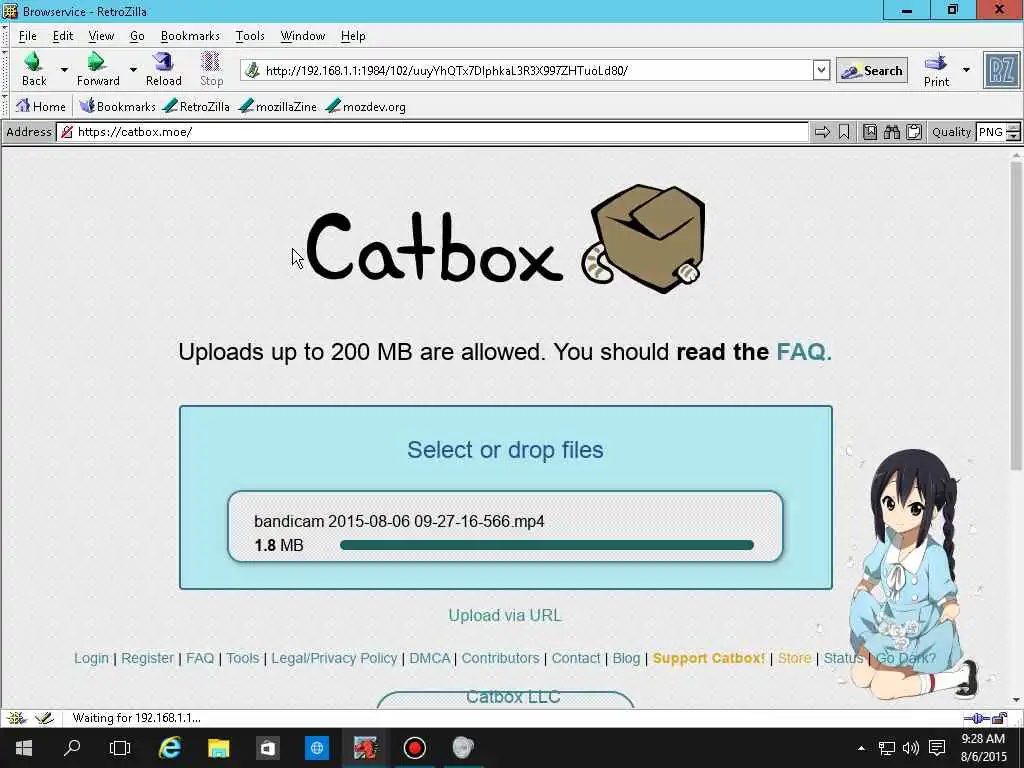
Task: Click the bandicam 2015-08-06 09-27-16-566.mp4 file name
Action: pyautogui.click(x=399, y=521)
